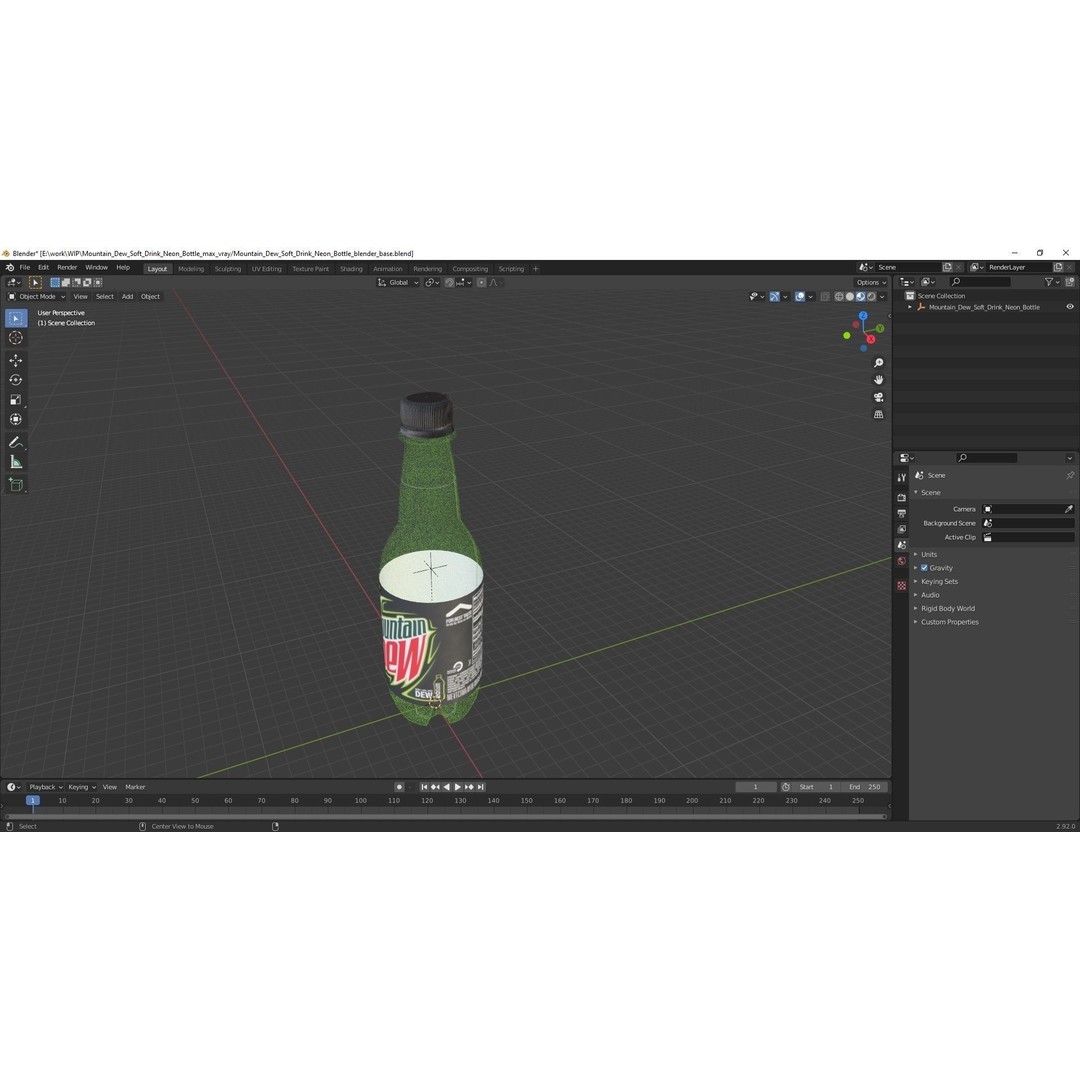Open the Output properties tab
Image resolution: width=1080 pixels, height=1080 pixels.
pos(902,513)
